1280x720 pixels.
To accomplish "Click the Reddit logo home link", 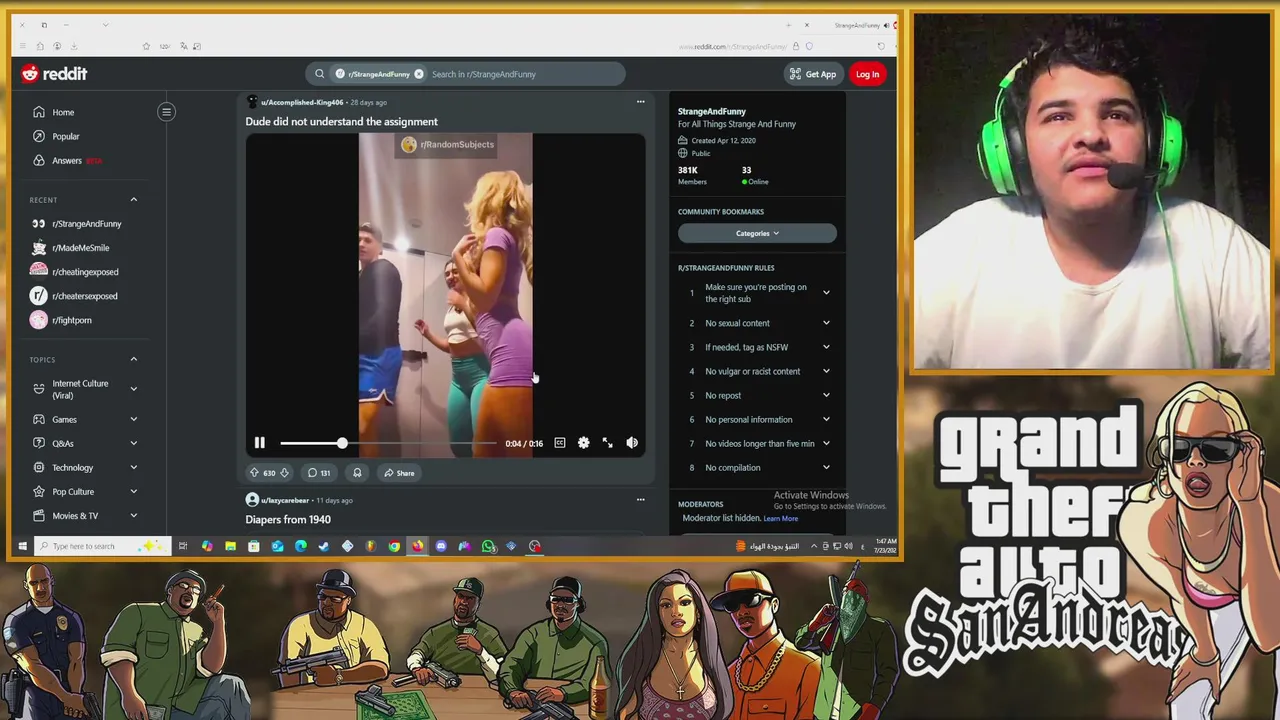I will [x=54, y=74].
